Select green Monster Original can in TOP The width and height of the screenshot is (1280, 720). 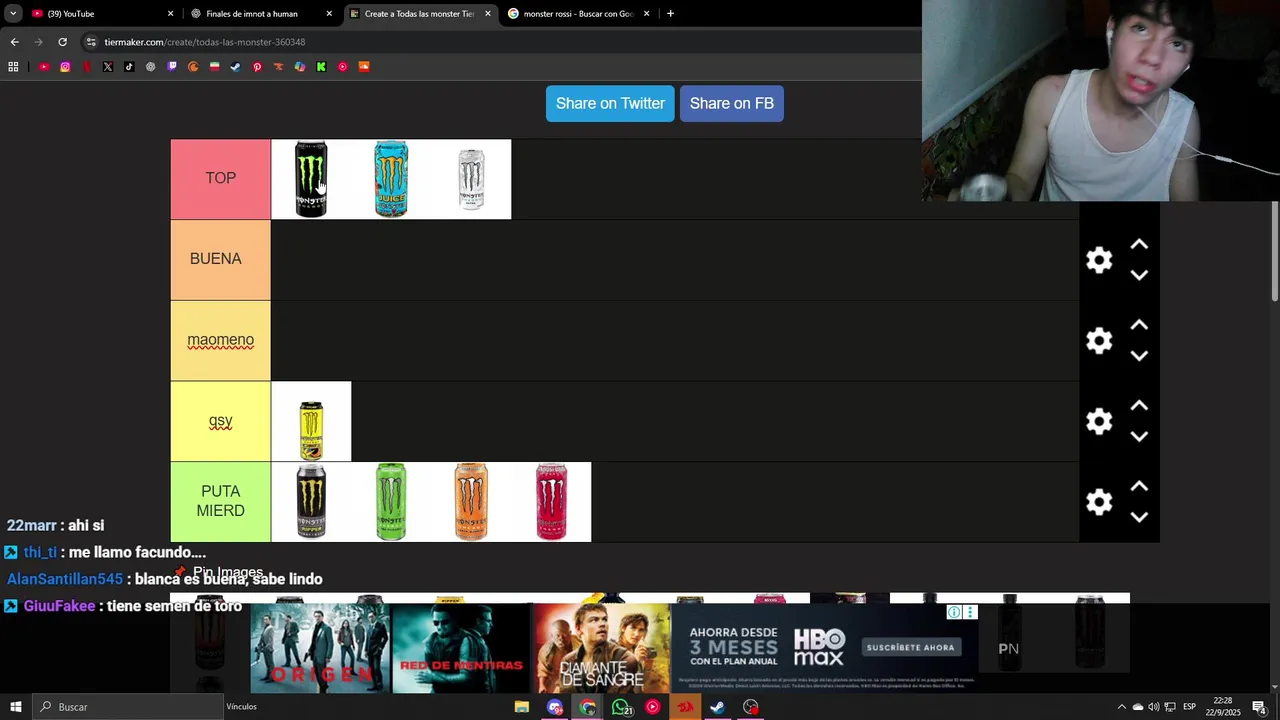(311, 179)
